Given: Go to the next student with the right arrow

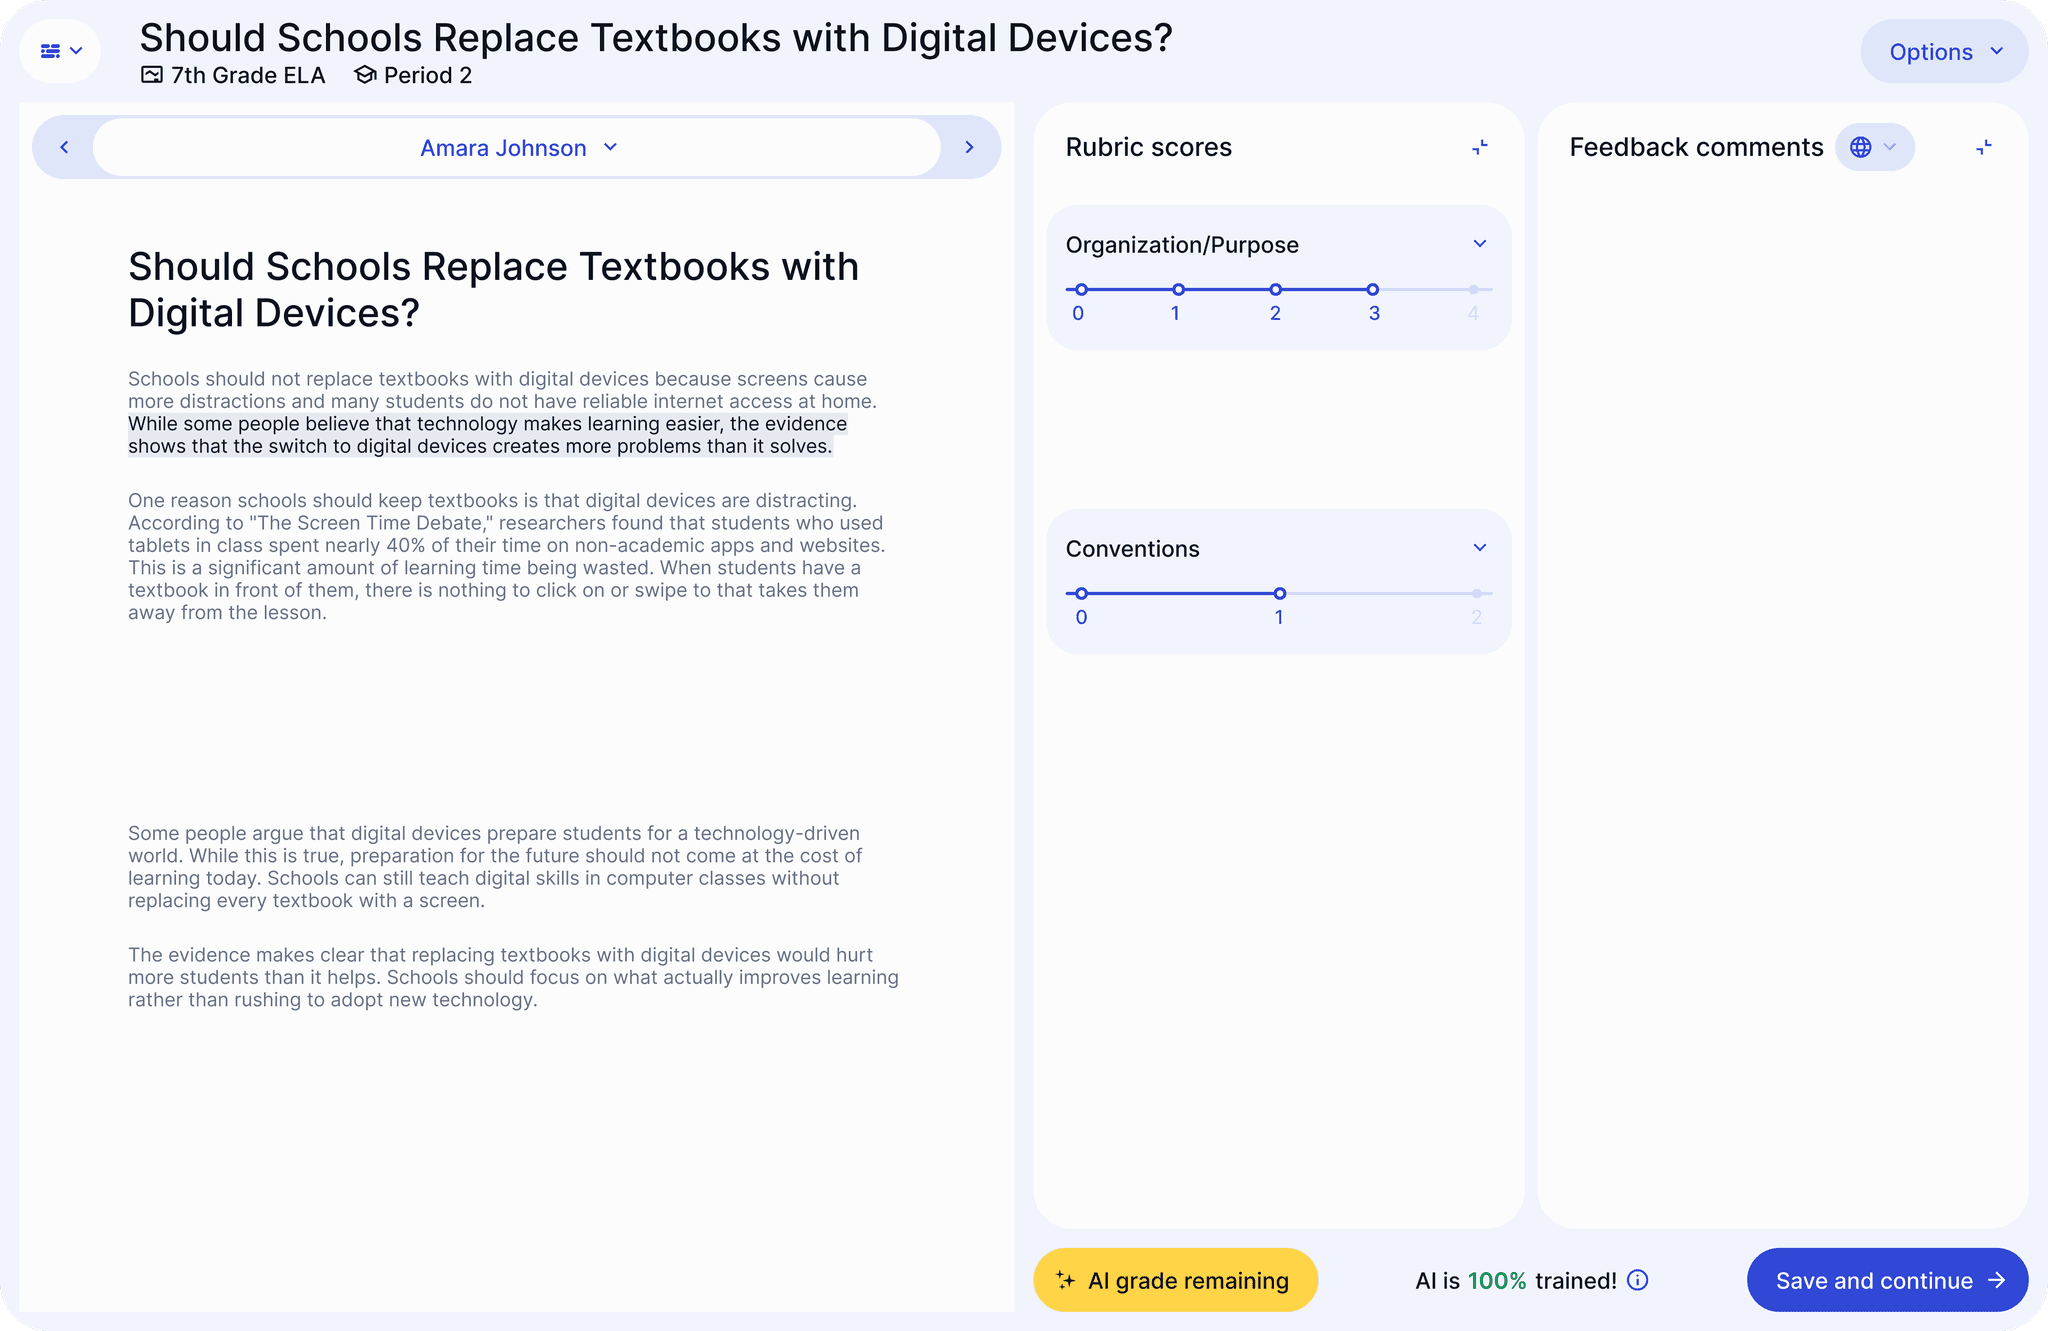Looking at the screenshot, I should coord(968,146).
